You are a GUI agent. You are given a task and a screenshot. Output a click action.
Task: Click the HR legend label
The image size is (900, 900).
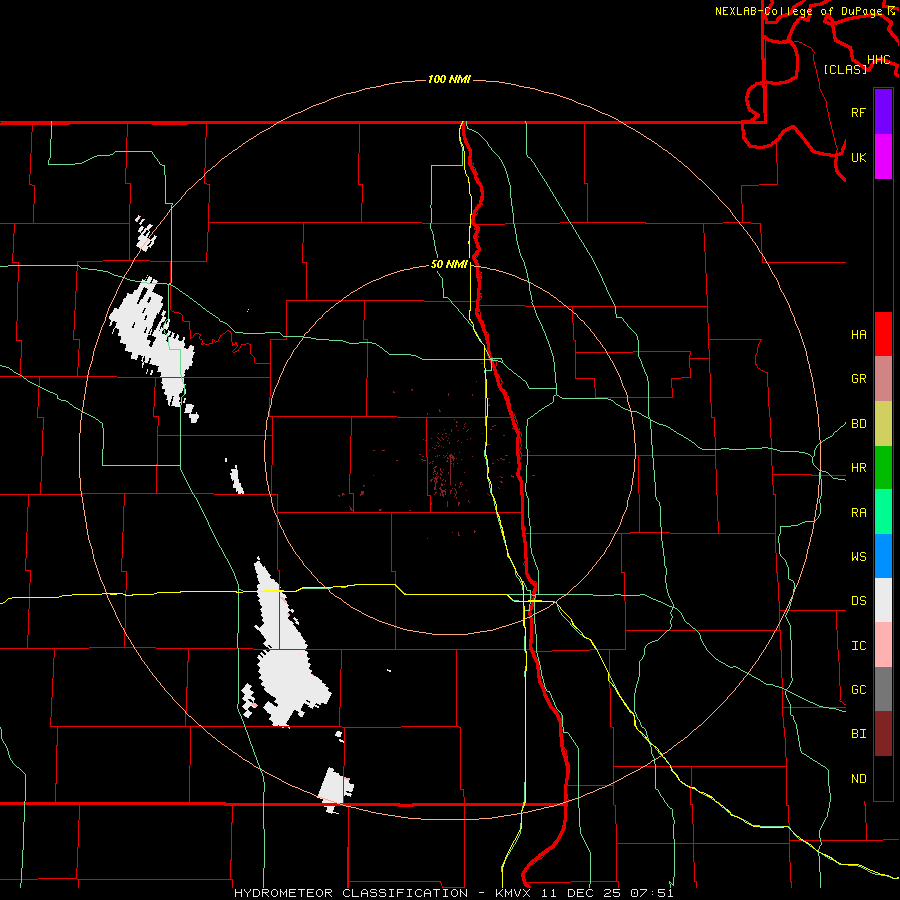pyautogui.click(x=858, y=467)
